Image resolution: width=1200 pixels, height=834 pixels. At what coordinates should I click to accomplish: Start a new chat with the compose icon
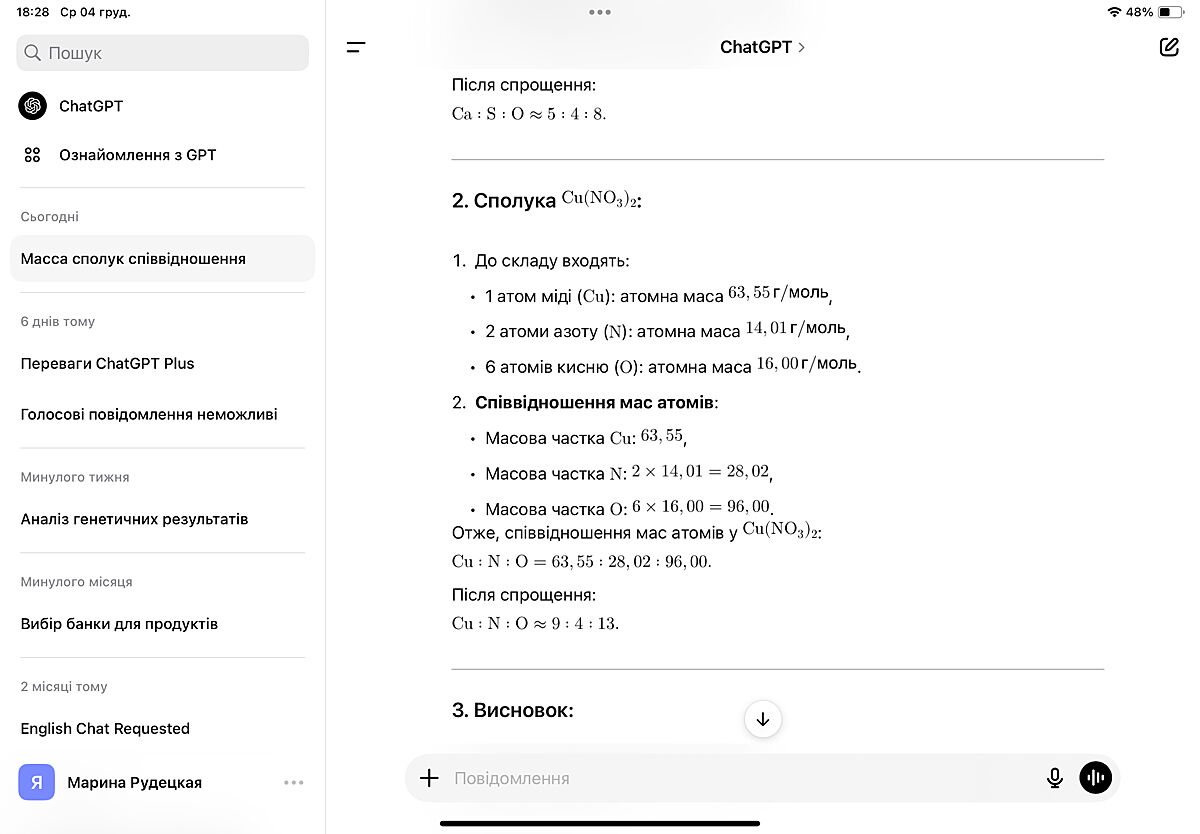pyautogui.click(x=1168, y=47)
